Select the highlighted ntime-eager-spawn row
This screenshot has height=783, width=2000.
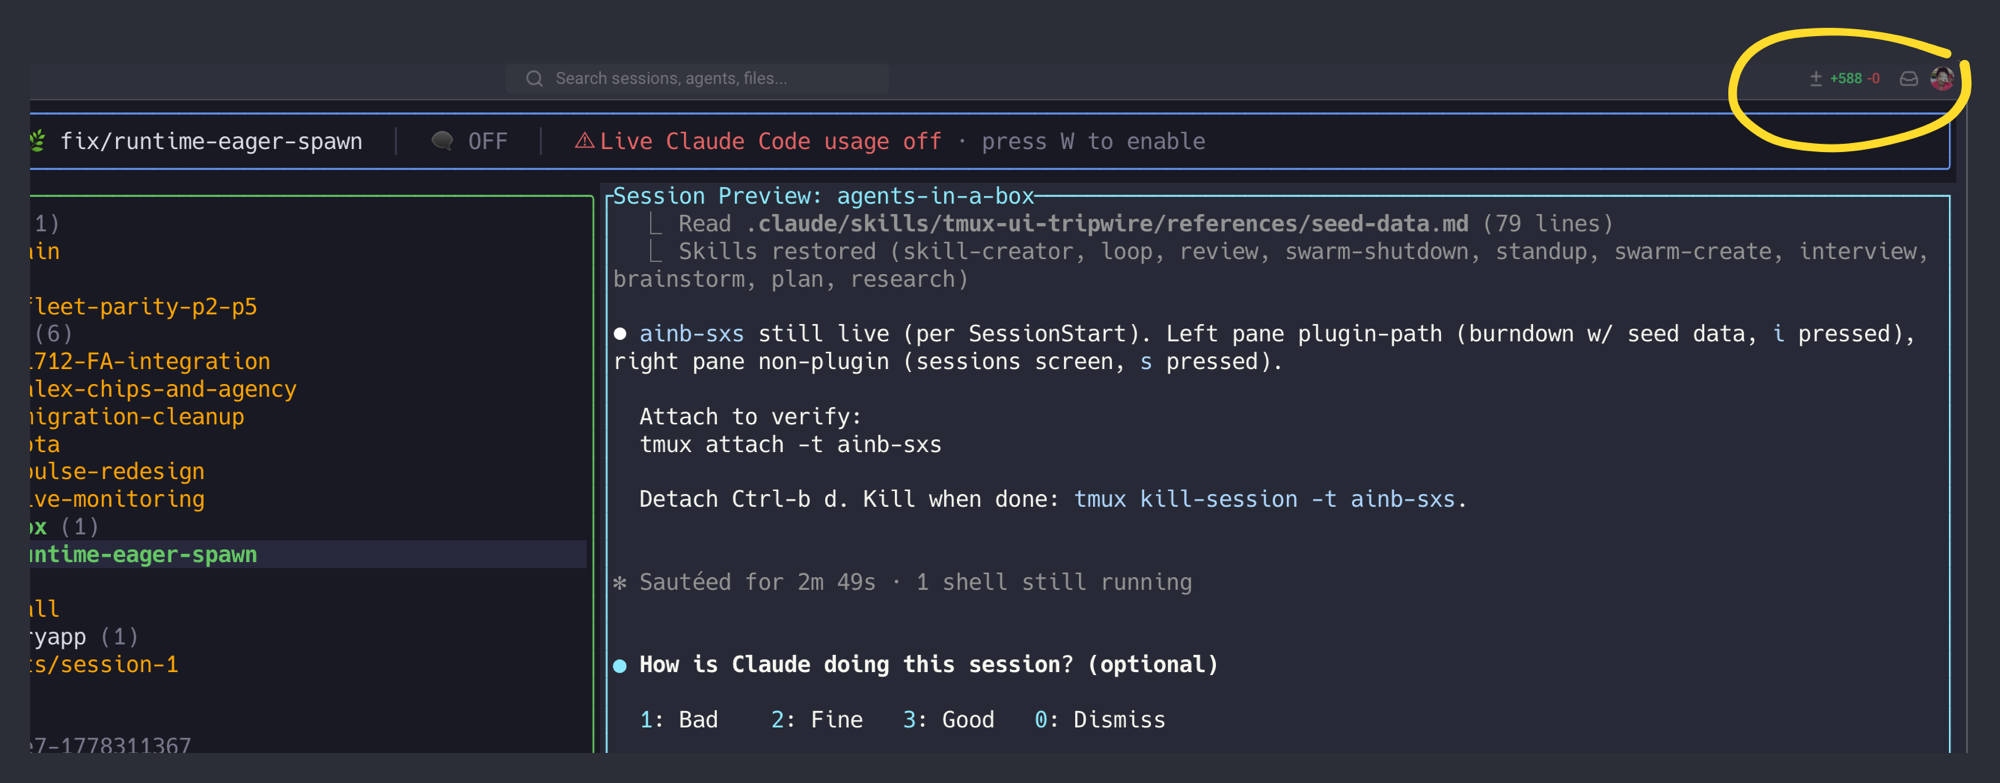pos(308,554)
